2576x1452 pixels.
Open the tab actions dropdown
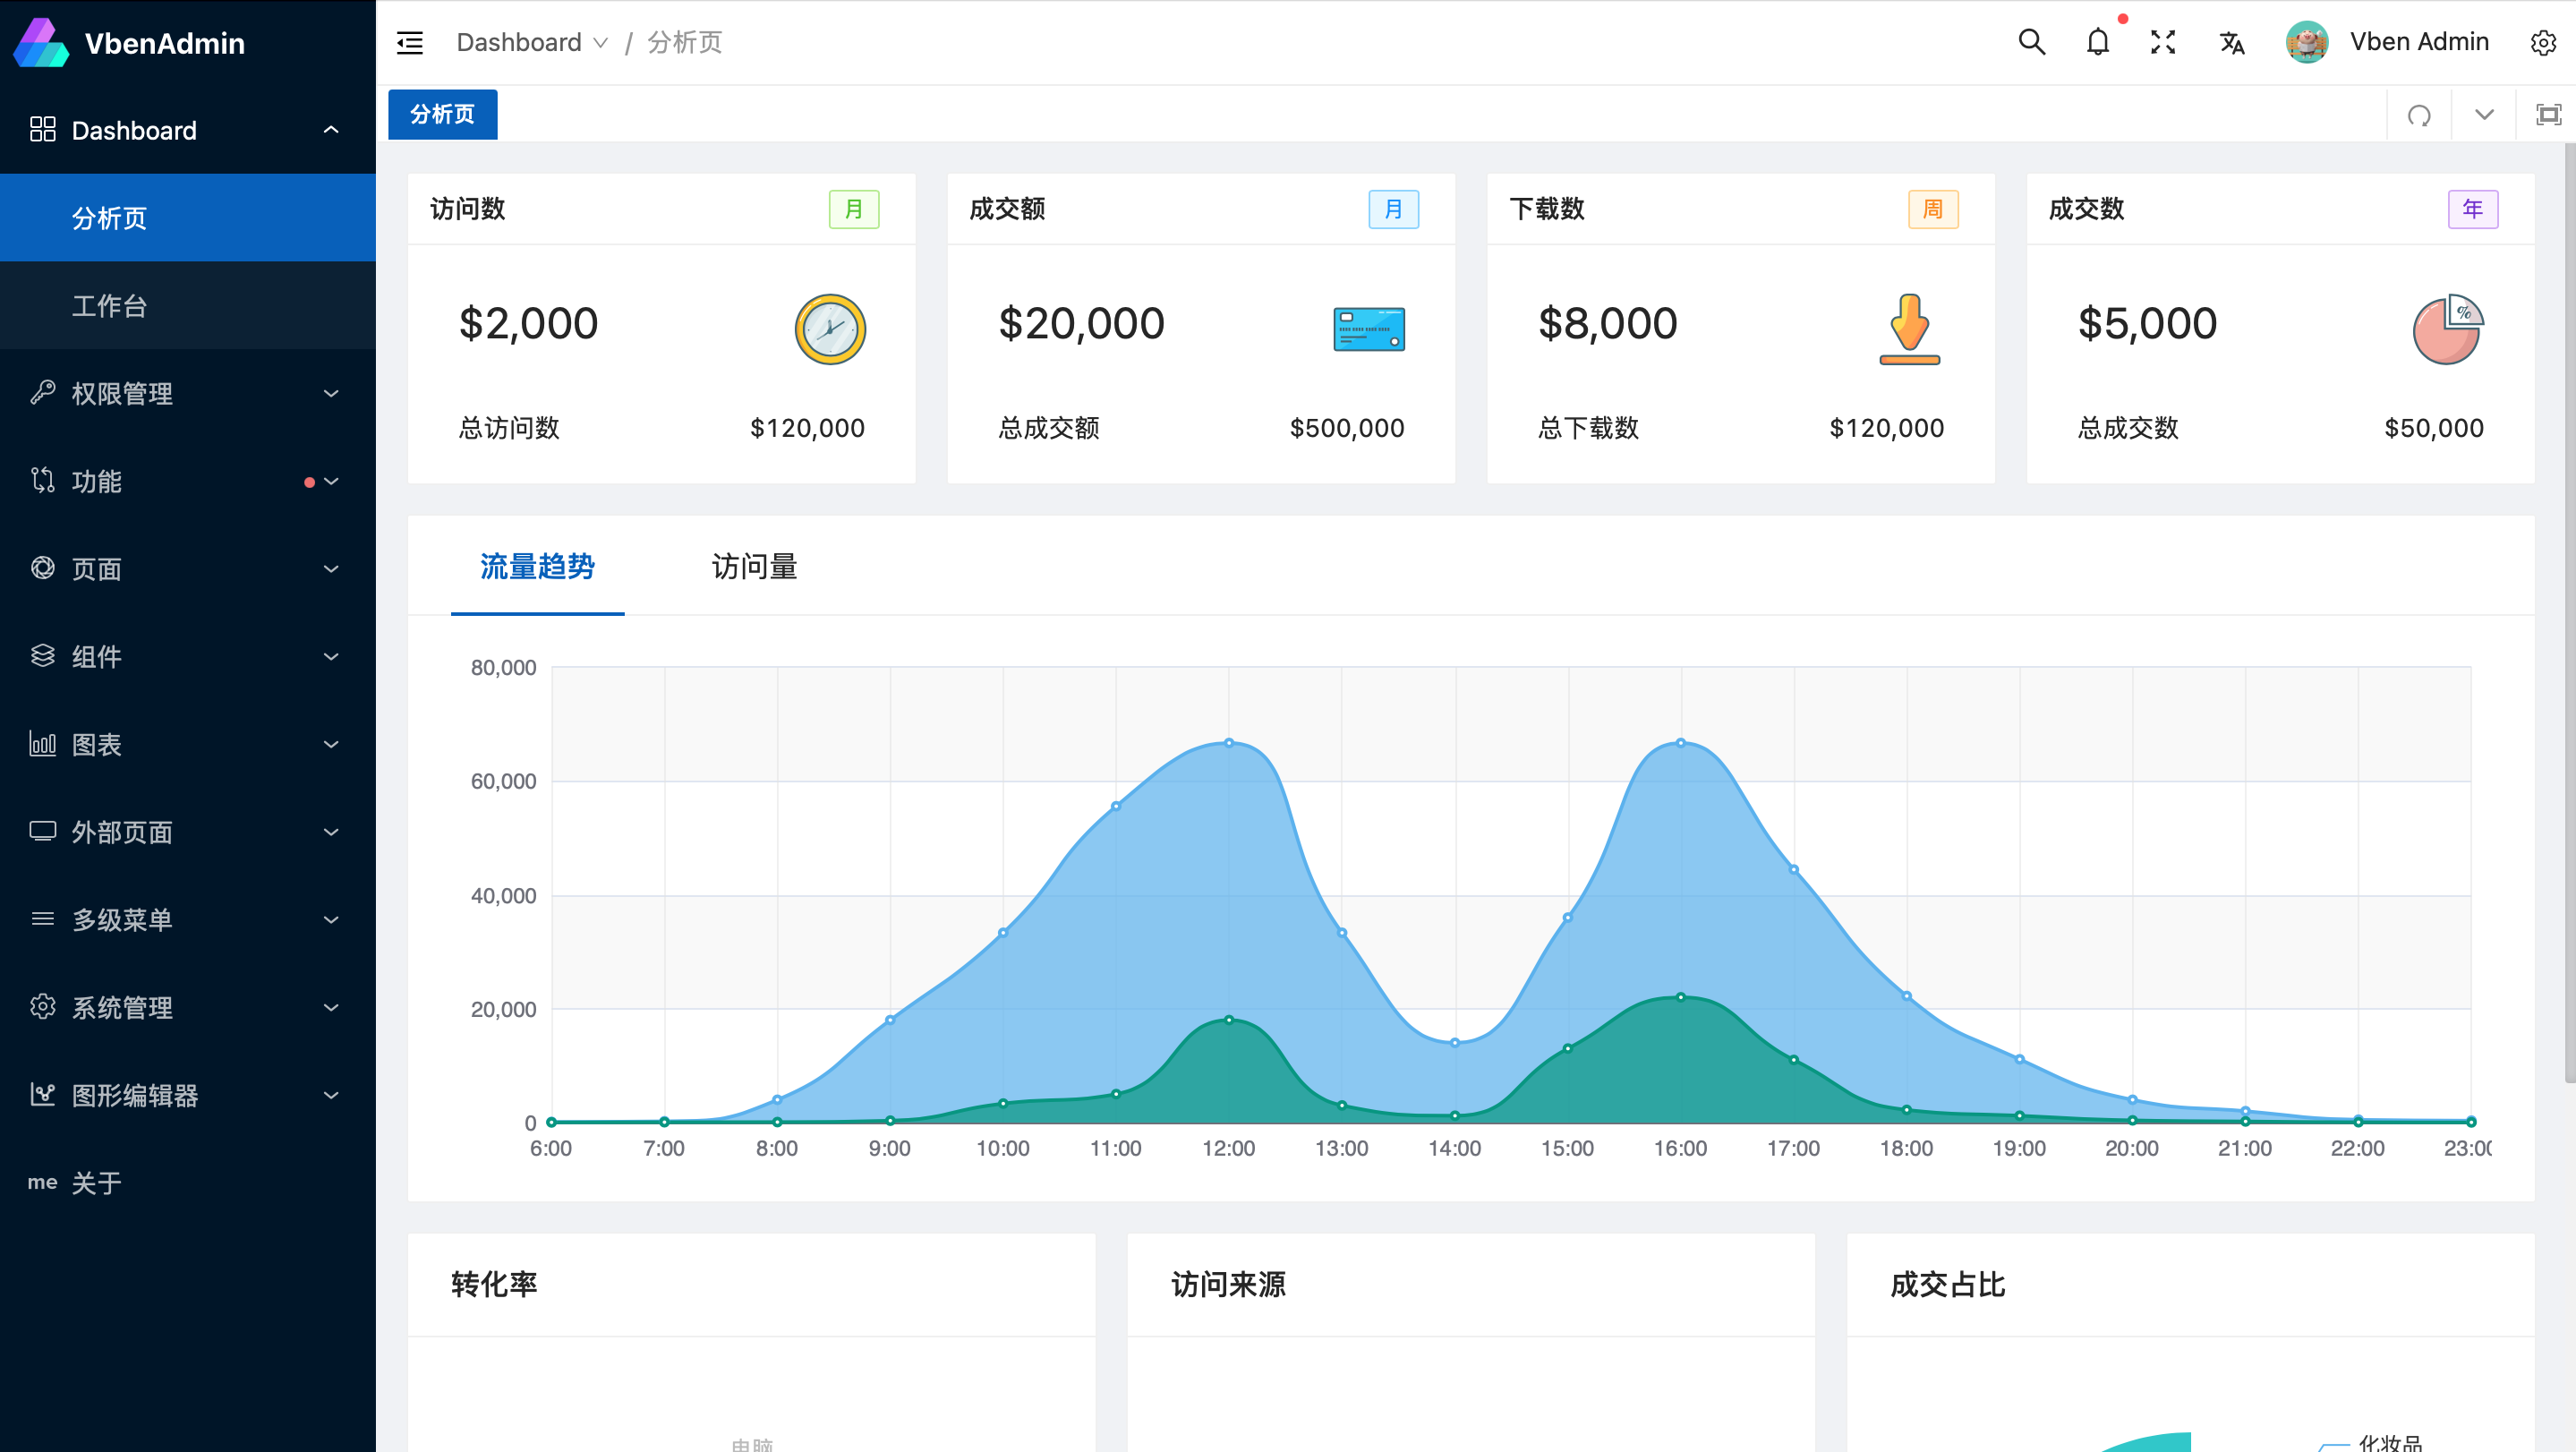(x=2483, y=114)
